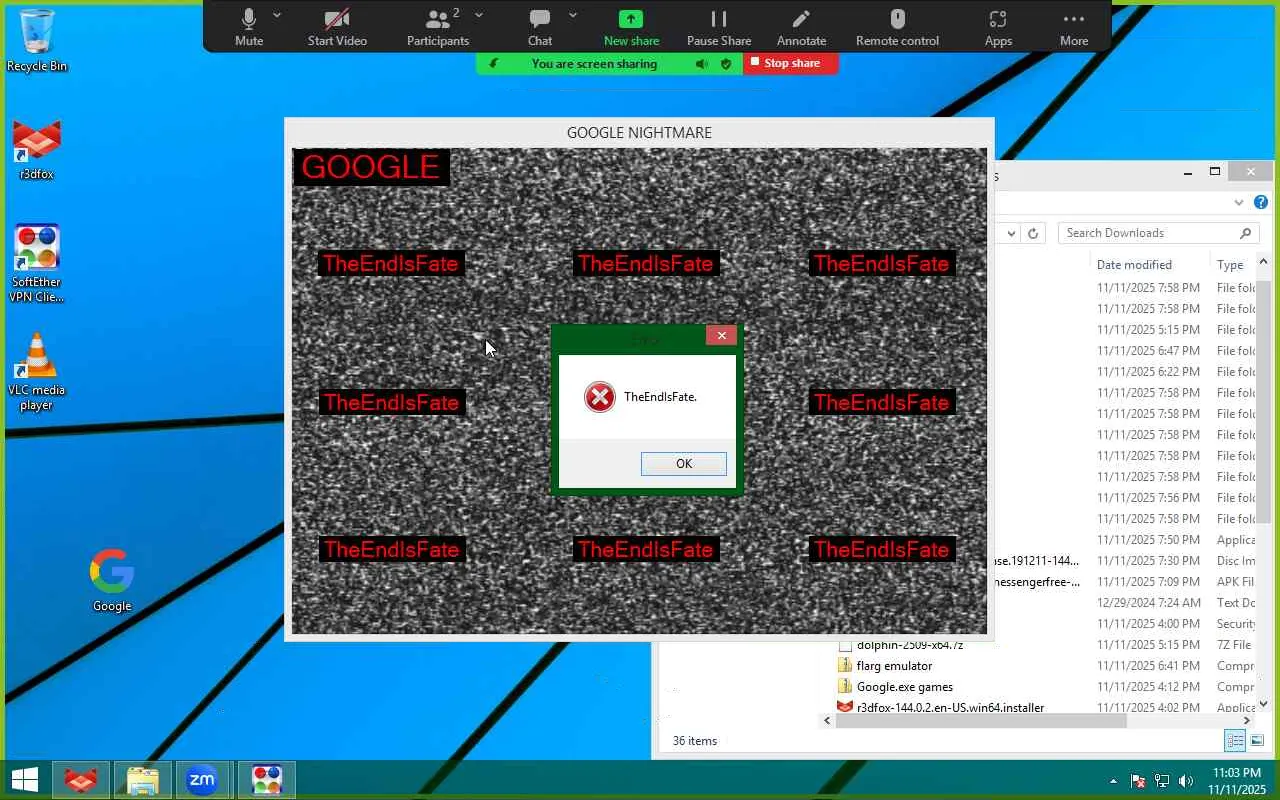Pause Share in the Zoom toolbar
Viewport: 1280px width, 800px height.
click(x=719, y=27)
